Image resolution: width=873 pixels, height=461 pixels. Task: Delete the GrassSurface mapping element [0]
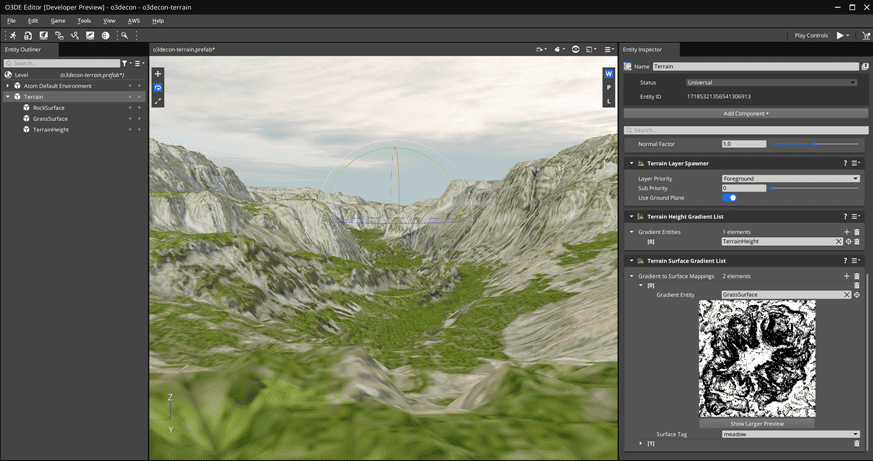[x=856, y=285]
